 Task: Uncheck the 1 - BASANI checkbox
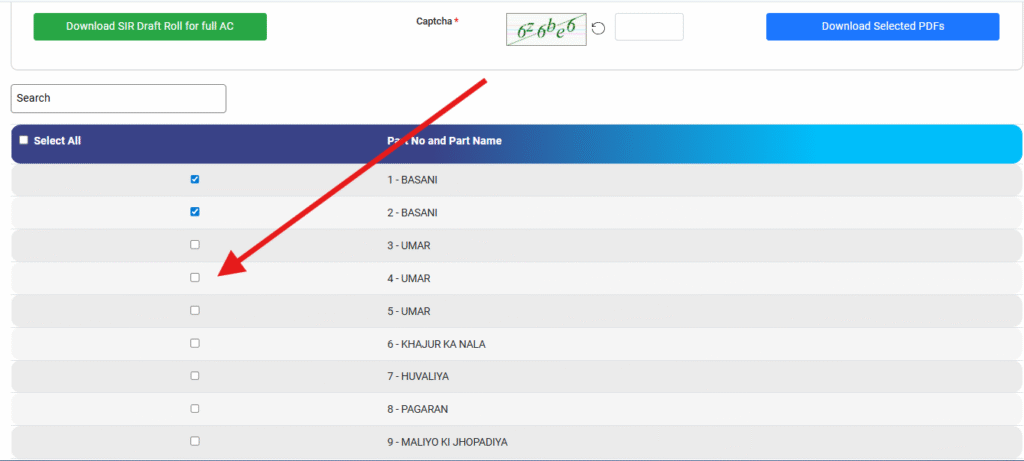[x=195, y=180]
